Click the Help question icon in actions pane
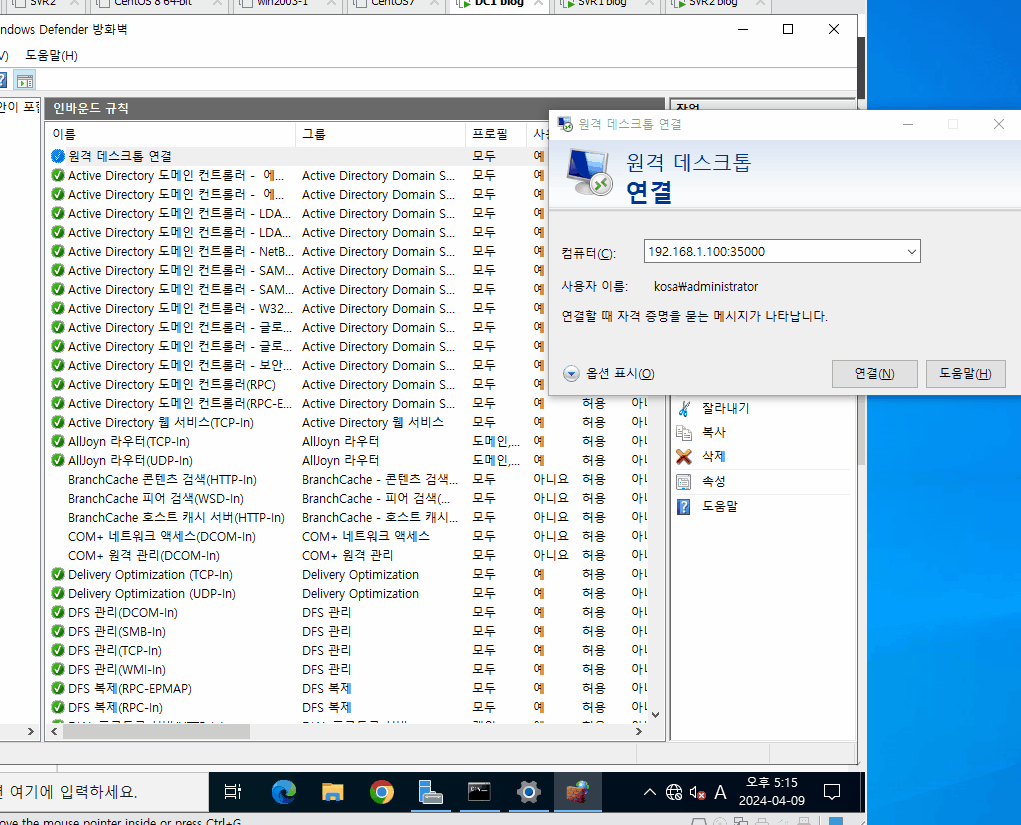This screenshot has width=1021, height=825. 684,507
